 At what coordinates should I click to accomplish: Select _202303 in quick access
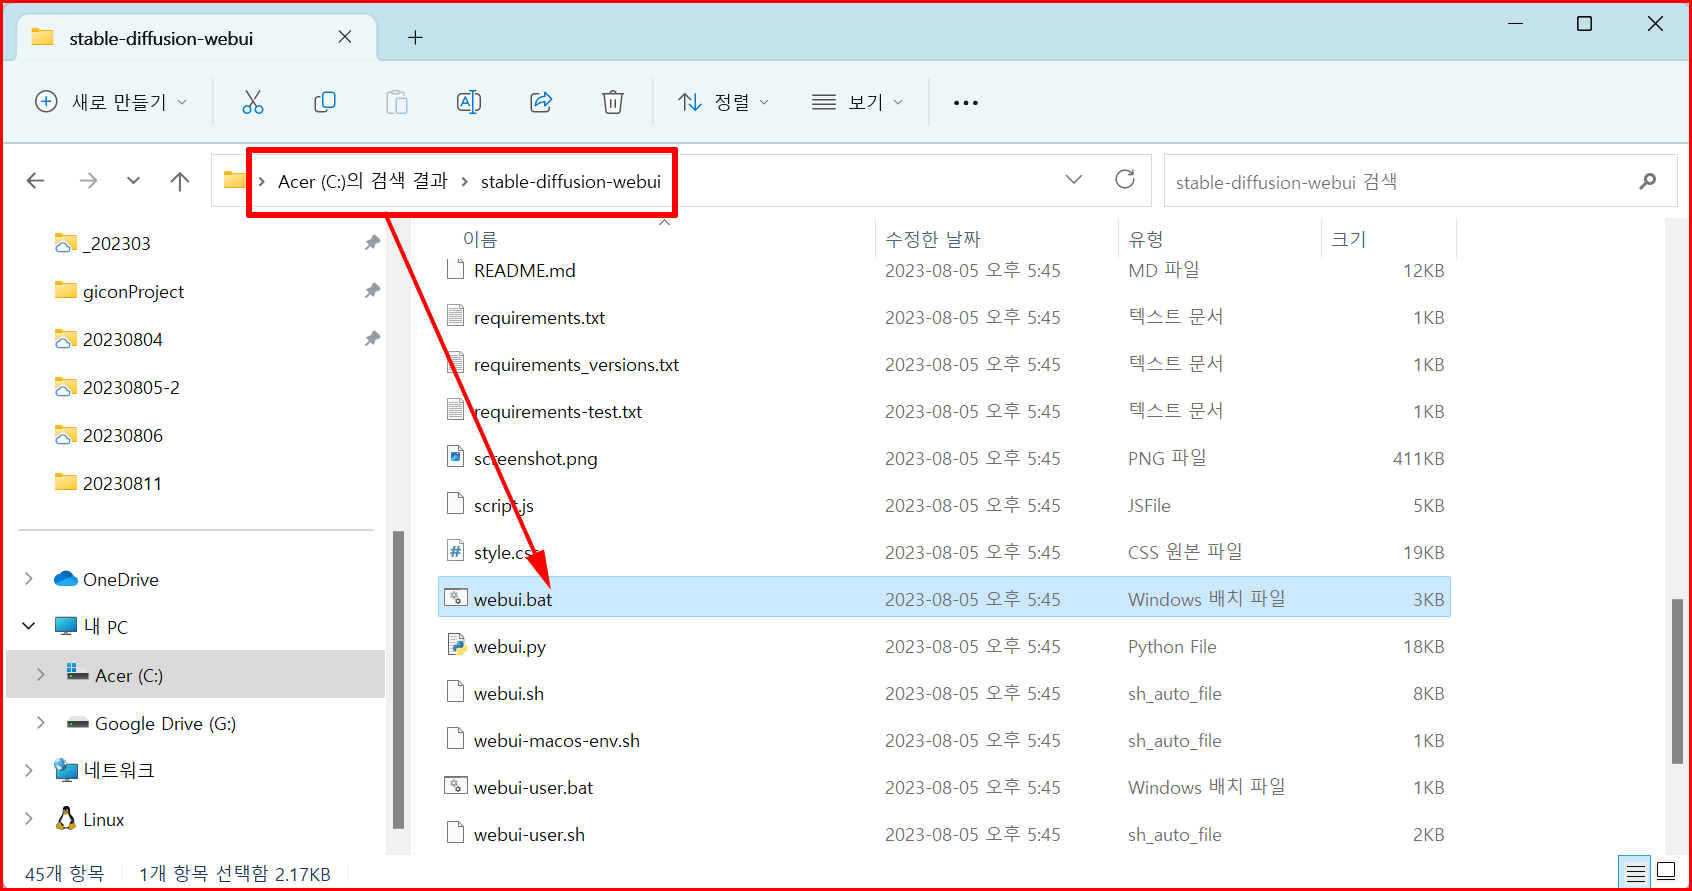coord(117,243)
